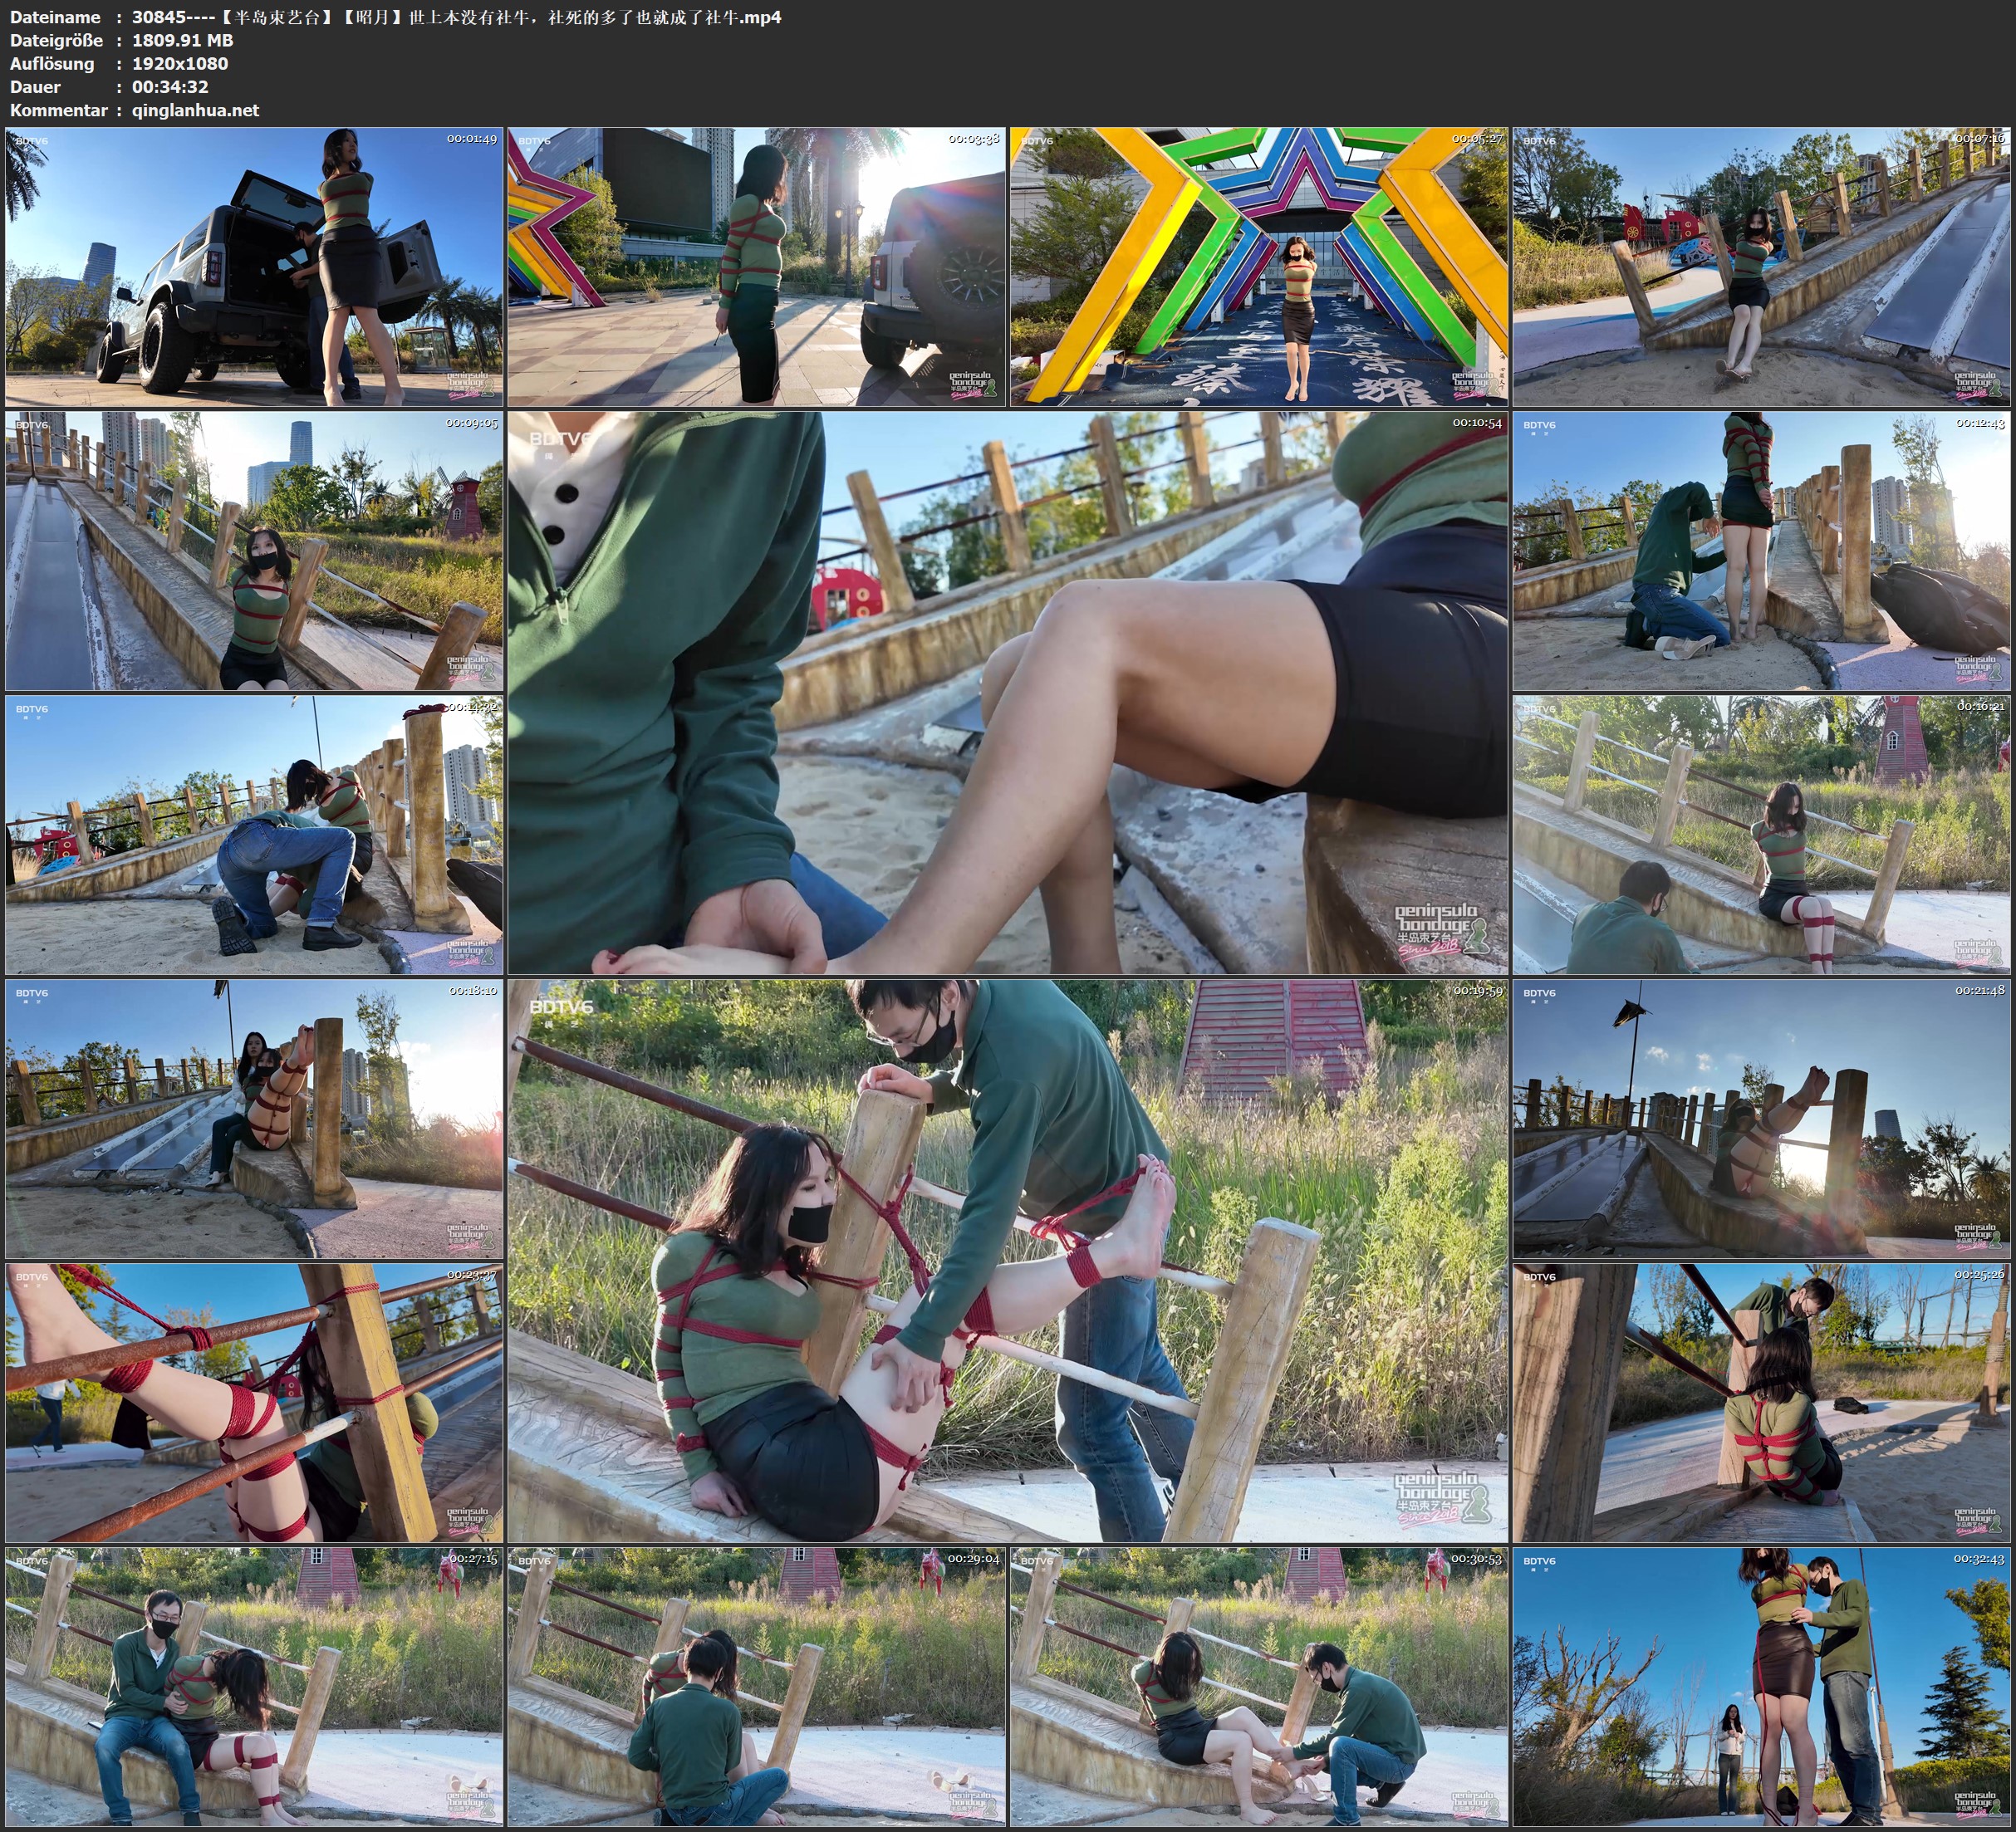2016x1832 pixels.
Task: Open the thumbnail labeled 00:29:04
Action: (x=756, y=1686)
